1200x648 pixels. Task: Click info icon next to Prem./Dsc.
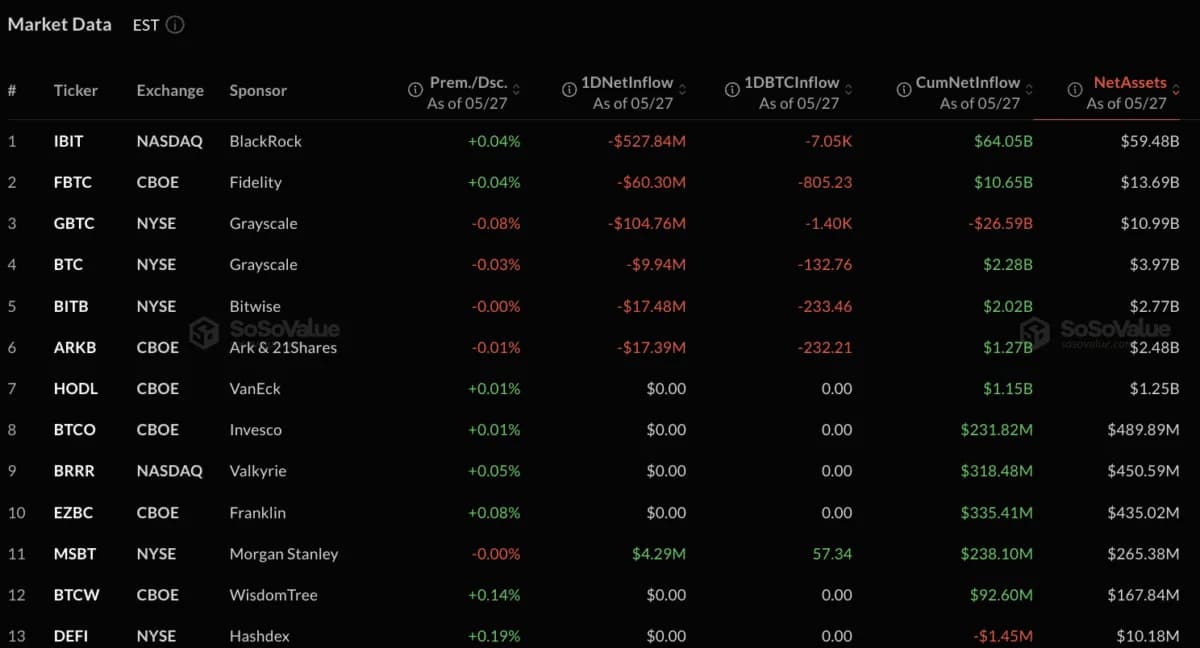(x=415, y=90)
